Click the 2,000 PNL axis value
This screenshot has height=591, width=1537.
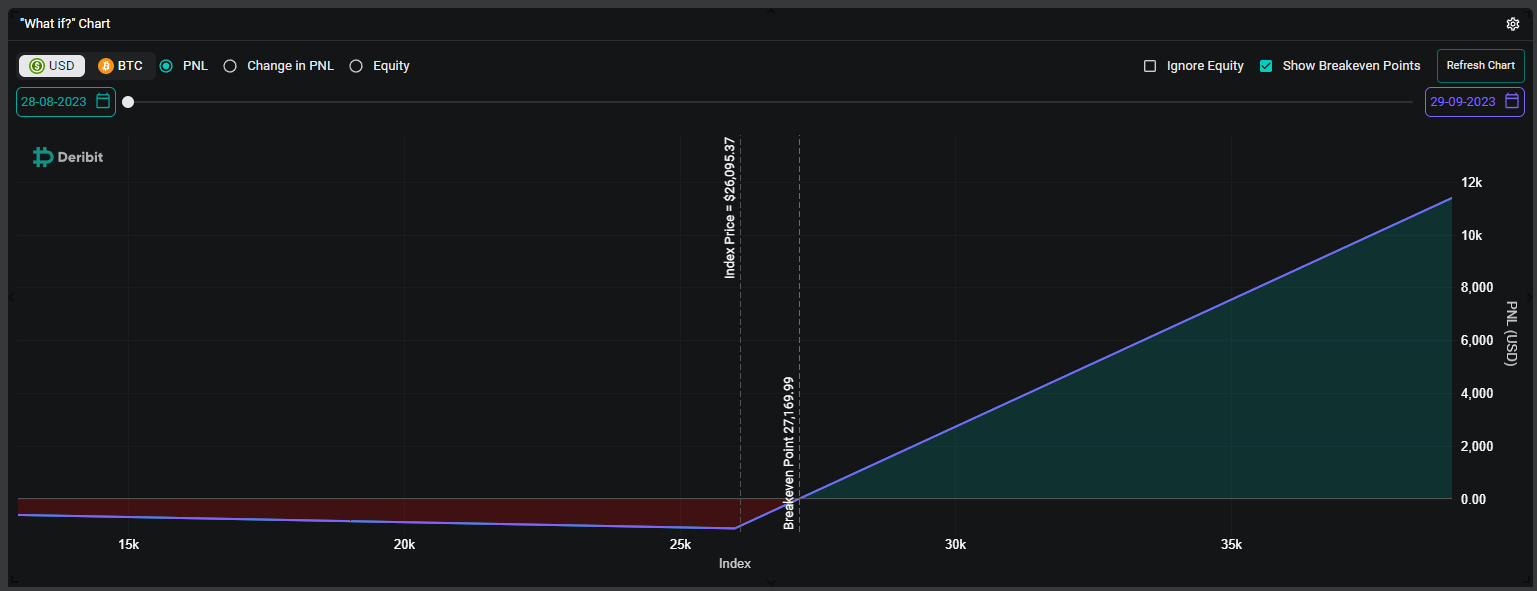(1477, 446)
